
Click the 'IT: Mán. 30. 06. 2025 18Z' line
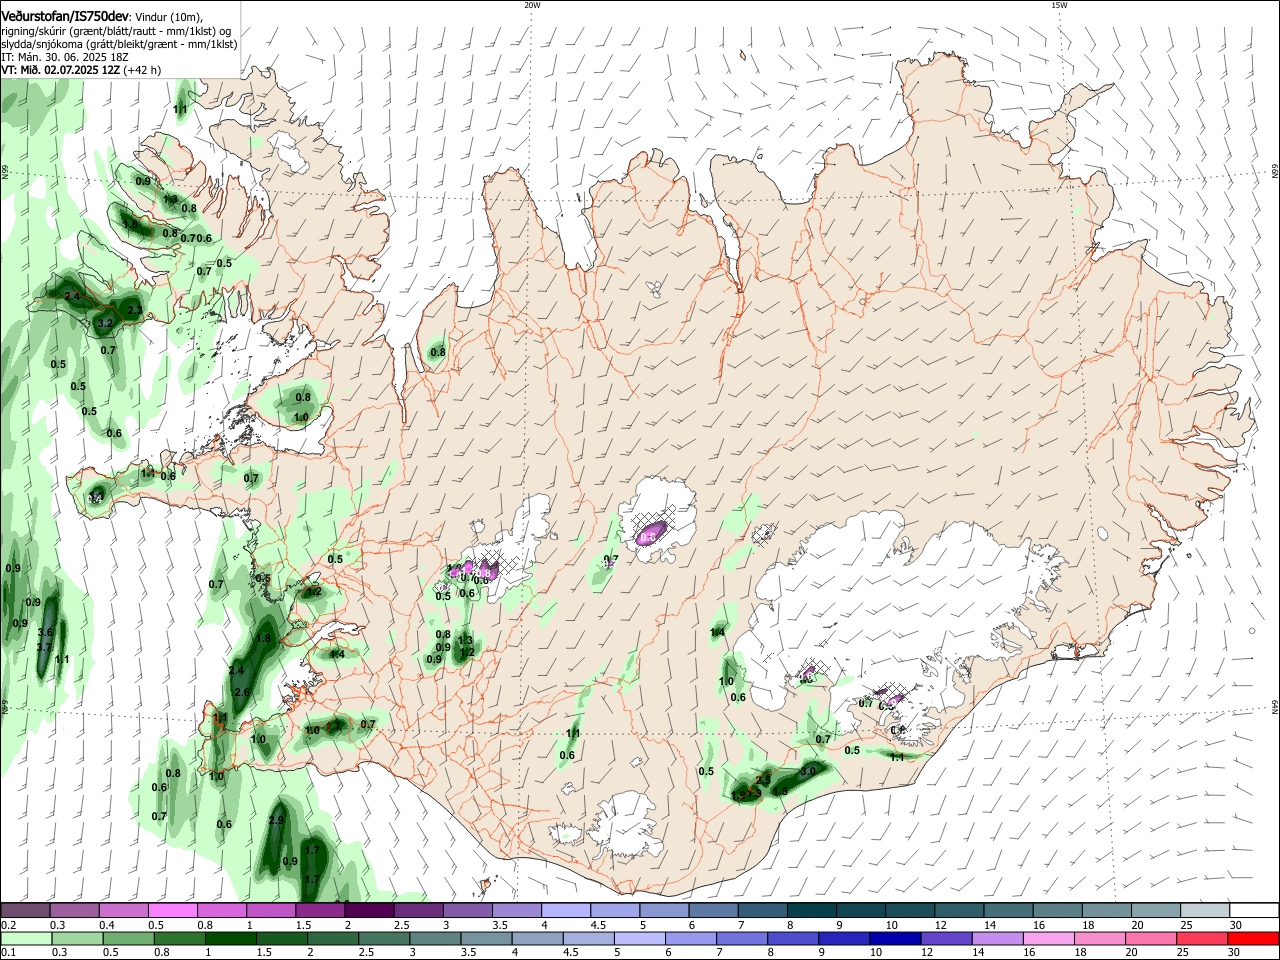point(65,57)
